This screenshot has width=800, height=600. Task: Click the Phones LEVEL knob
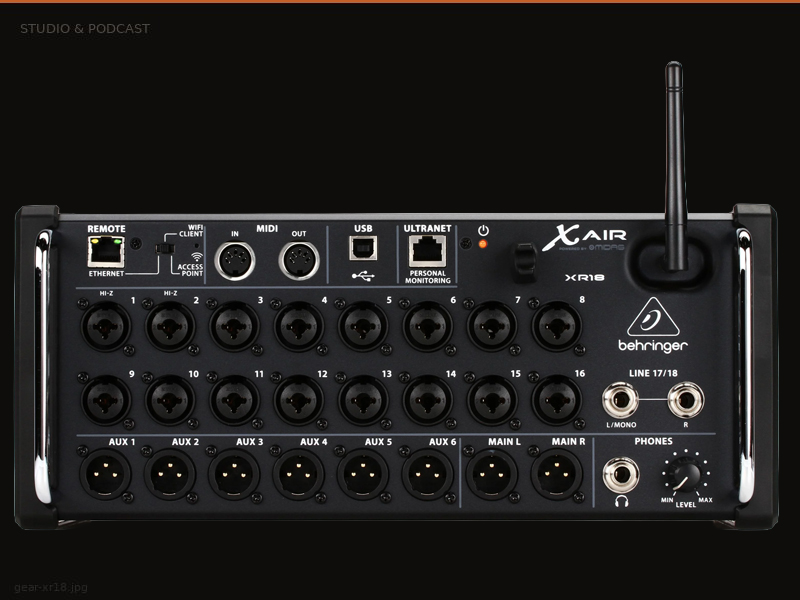pyautogui.click(x=686, y=474)
